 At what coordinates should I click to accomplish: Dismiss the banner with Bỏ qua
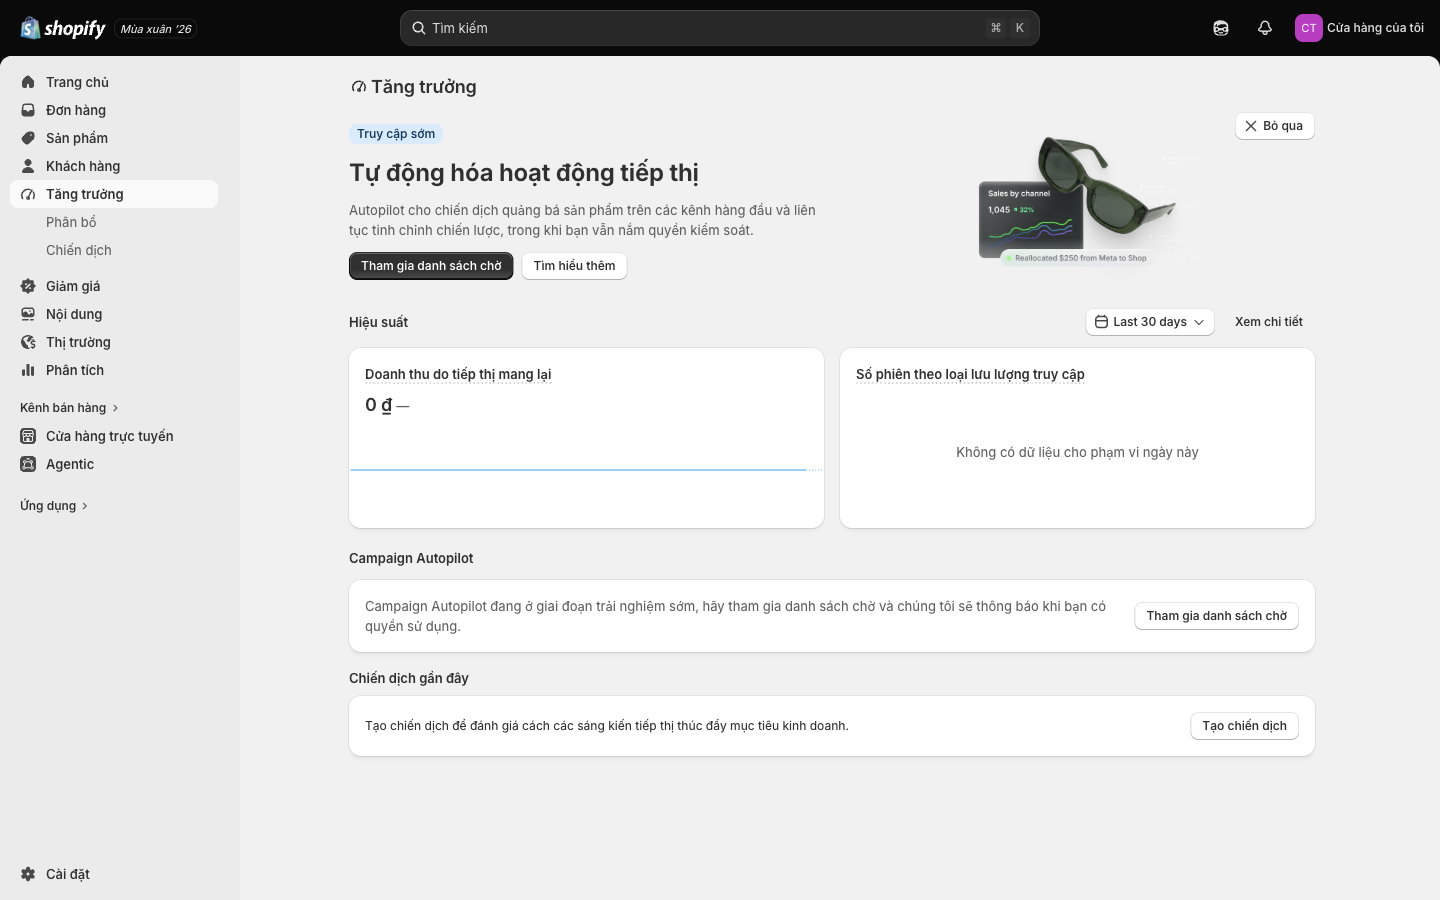coord(1275,126)
